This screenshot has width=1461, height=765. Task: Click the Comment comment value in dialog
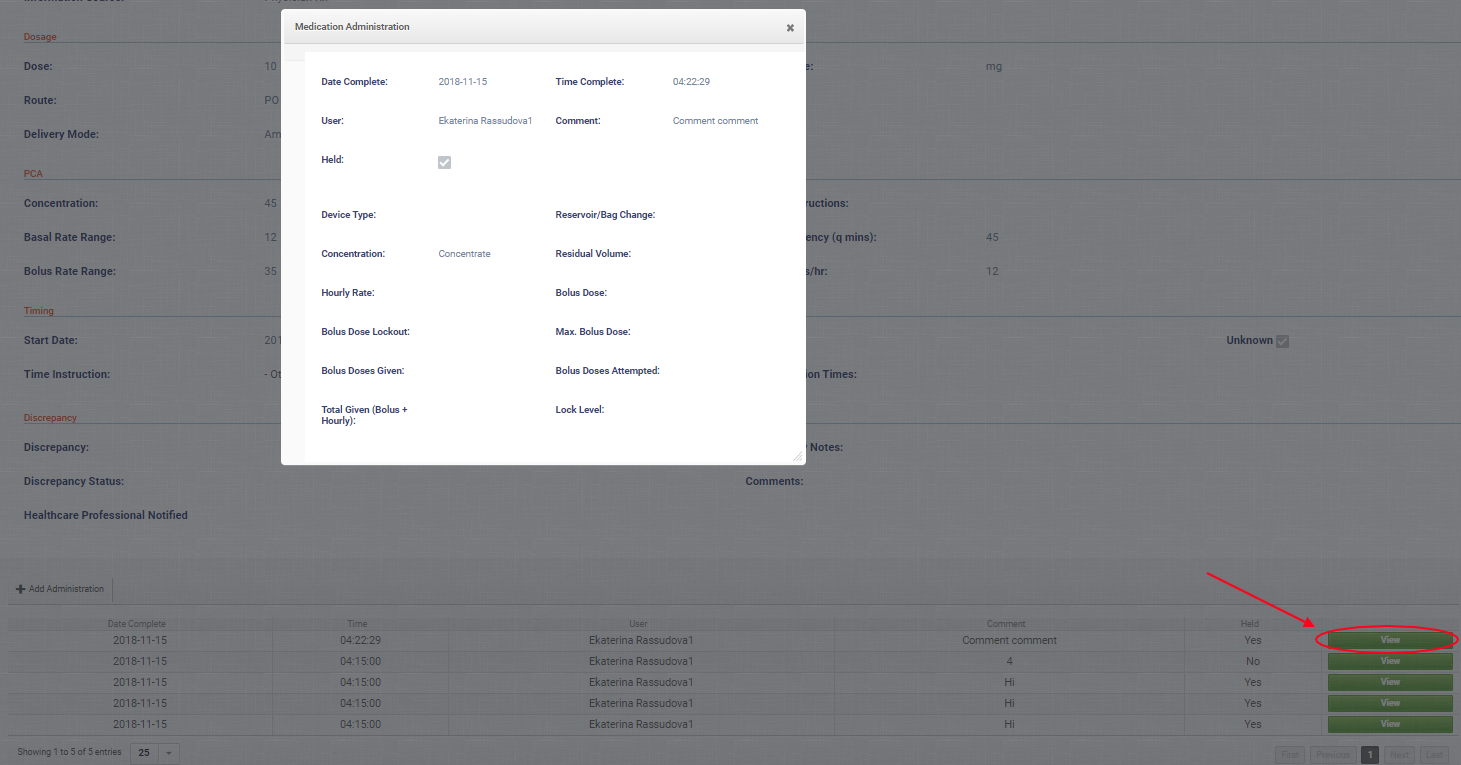[715, 121]
